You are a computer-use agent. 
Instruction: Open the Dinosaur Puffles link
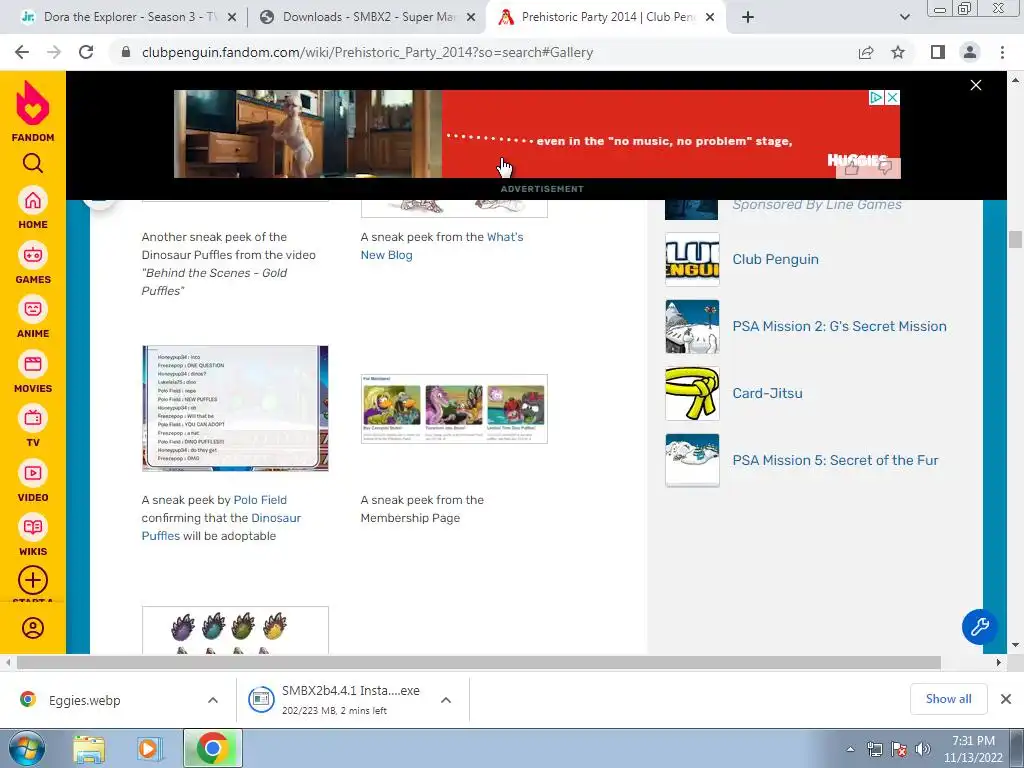[x=221, y=526]
